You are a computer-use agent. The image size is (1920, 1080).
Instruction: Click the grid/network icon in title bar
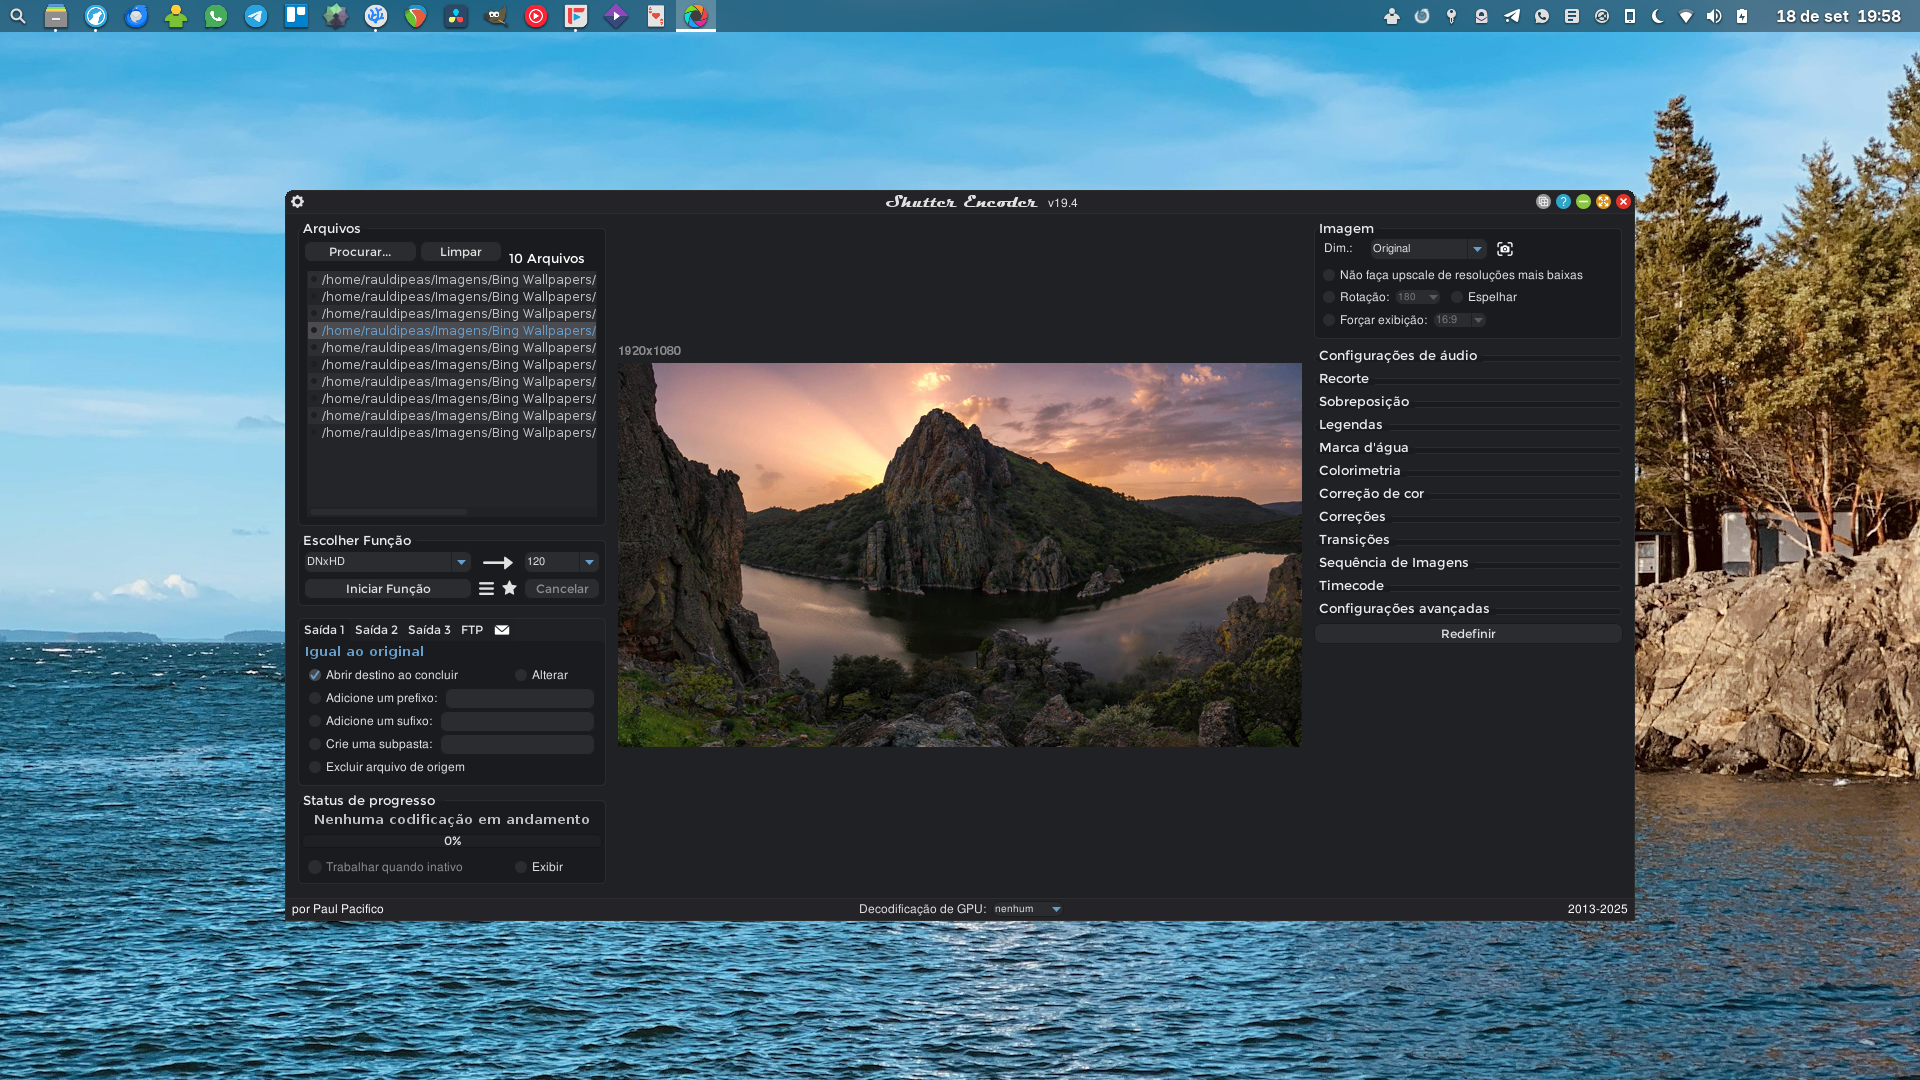tap(1543, 202)
